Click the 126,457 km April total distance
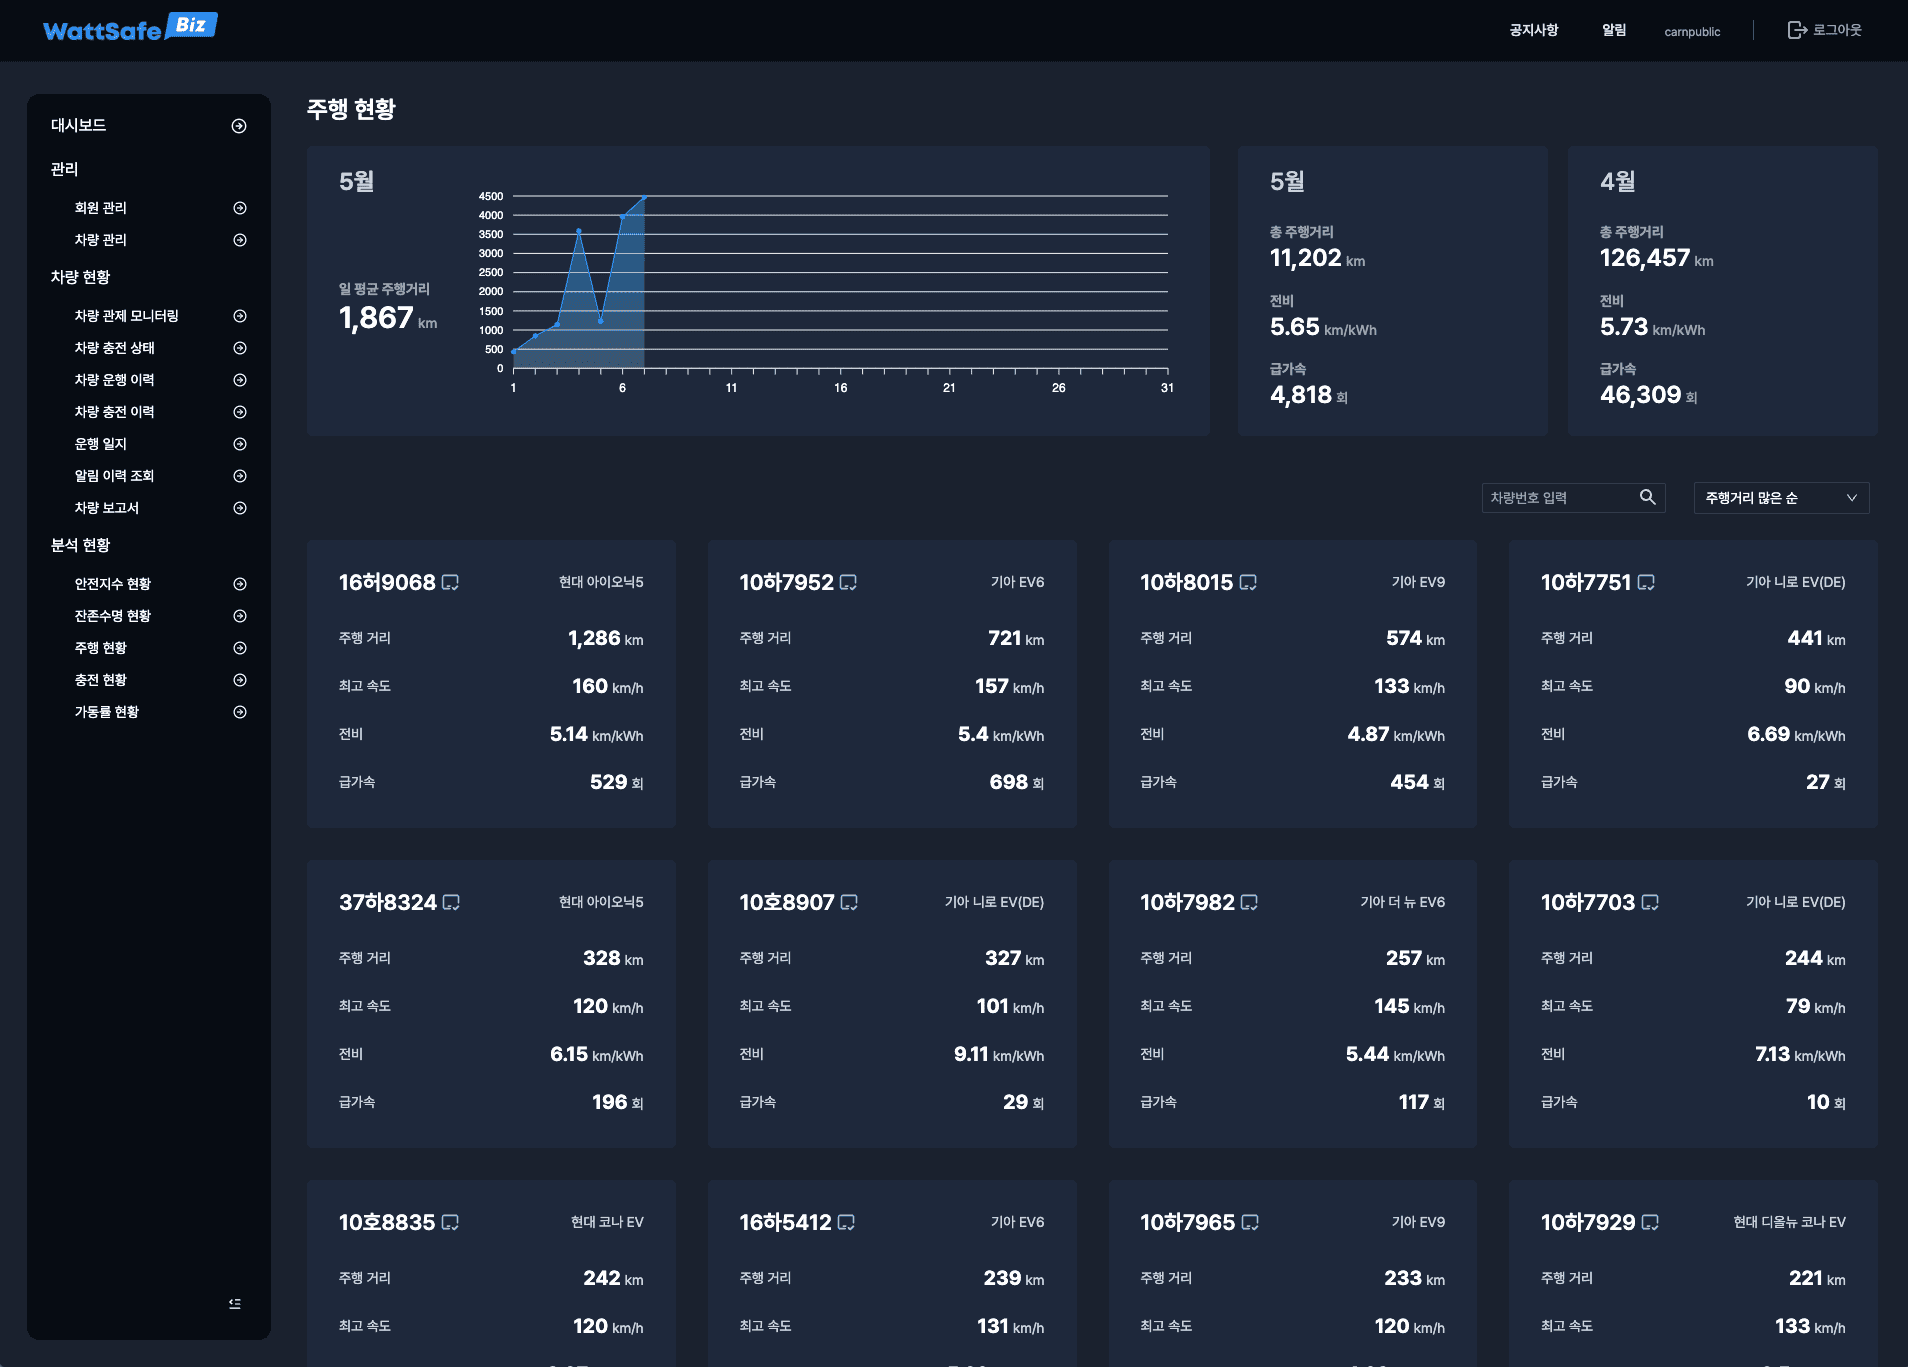Screen dimensions: 1908x1367 (x=1656, y=258)
